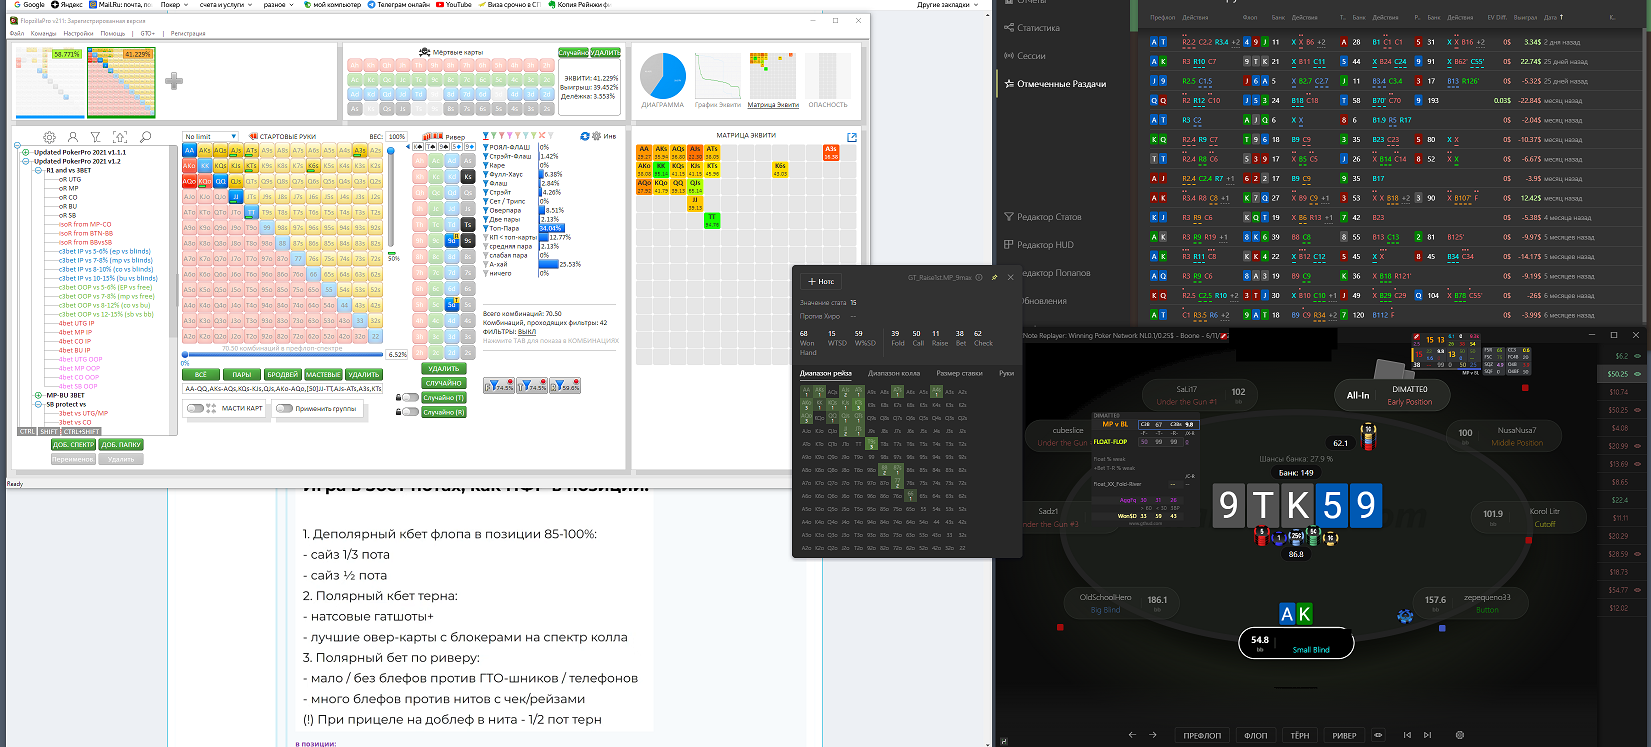Click ФЛОП button in replayer
This screenshot has width=1651, height=747.
click(1255, 735)
